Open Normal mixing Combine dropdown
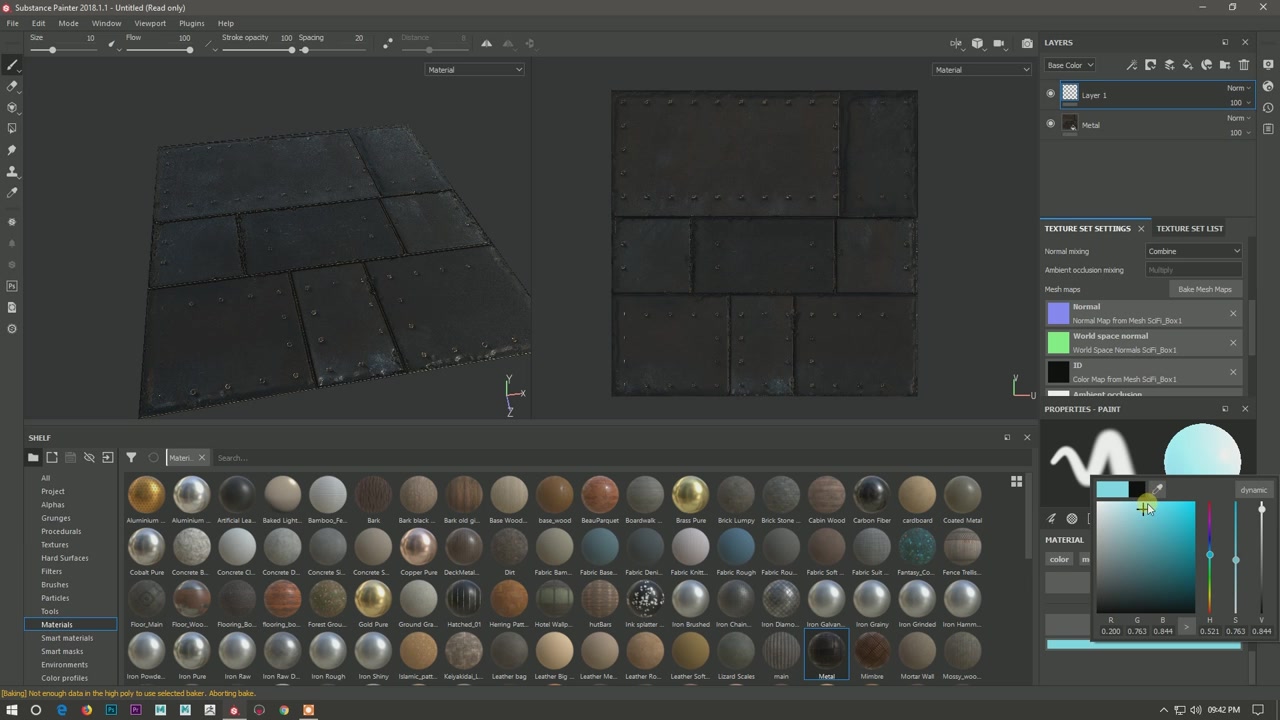Image resolution: width=1280 pixels, height=720 pixels. (1194, 251)
